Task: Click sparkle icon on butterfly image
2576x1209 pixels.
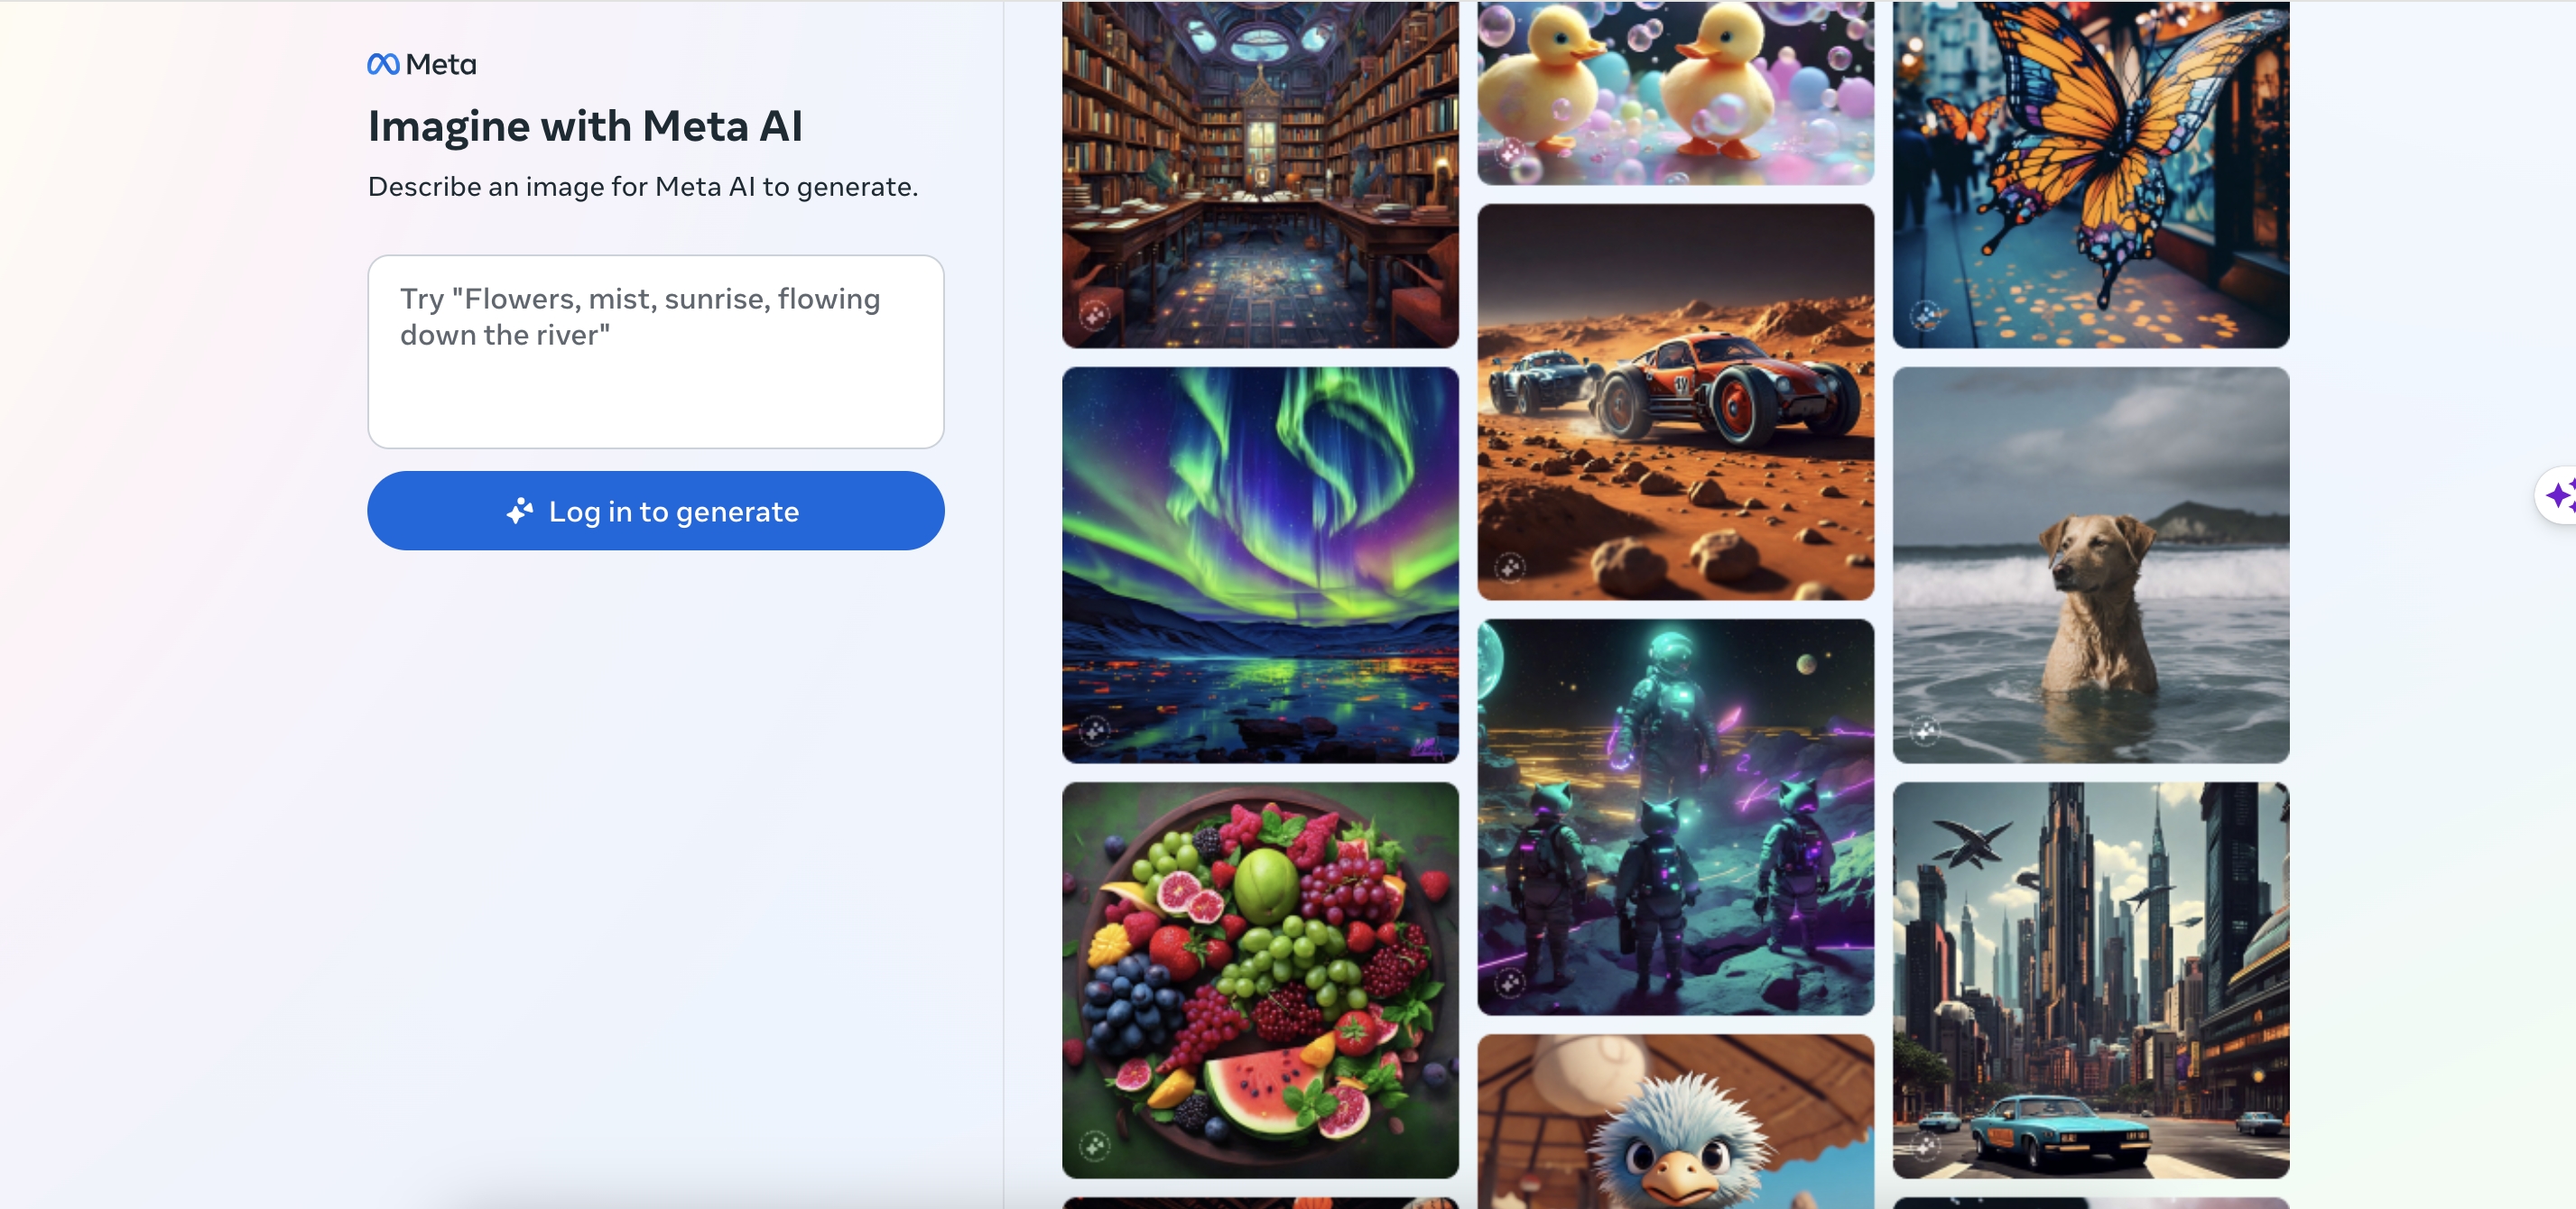Action: point(1925,316)
